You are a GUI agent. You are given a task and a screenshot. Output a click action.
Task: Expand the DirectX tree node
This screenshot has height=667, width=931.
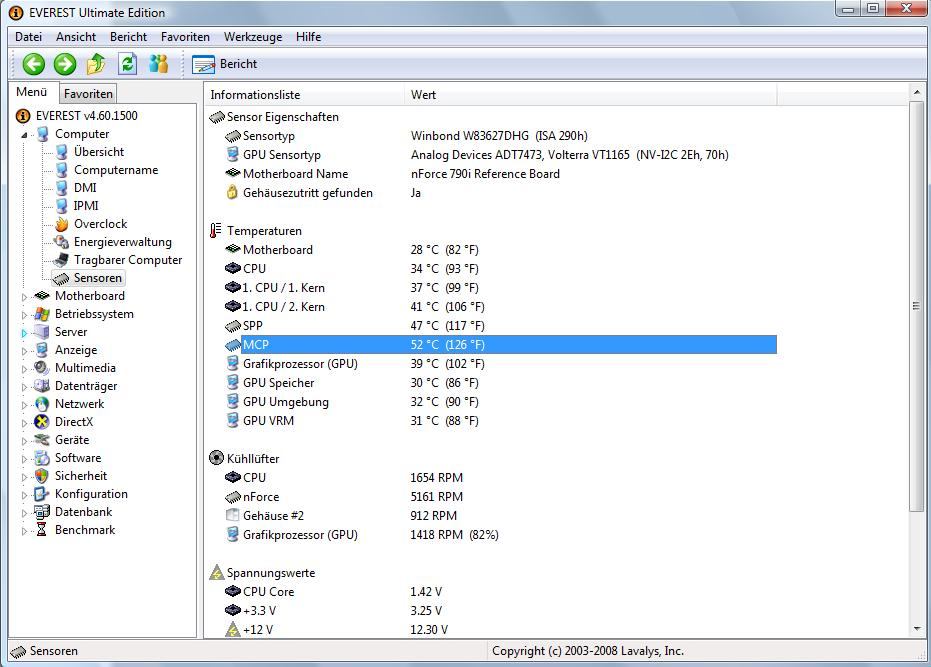coord(24,423)
